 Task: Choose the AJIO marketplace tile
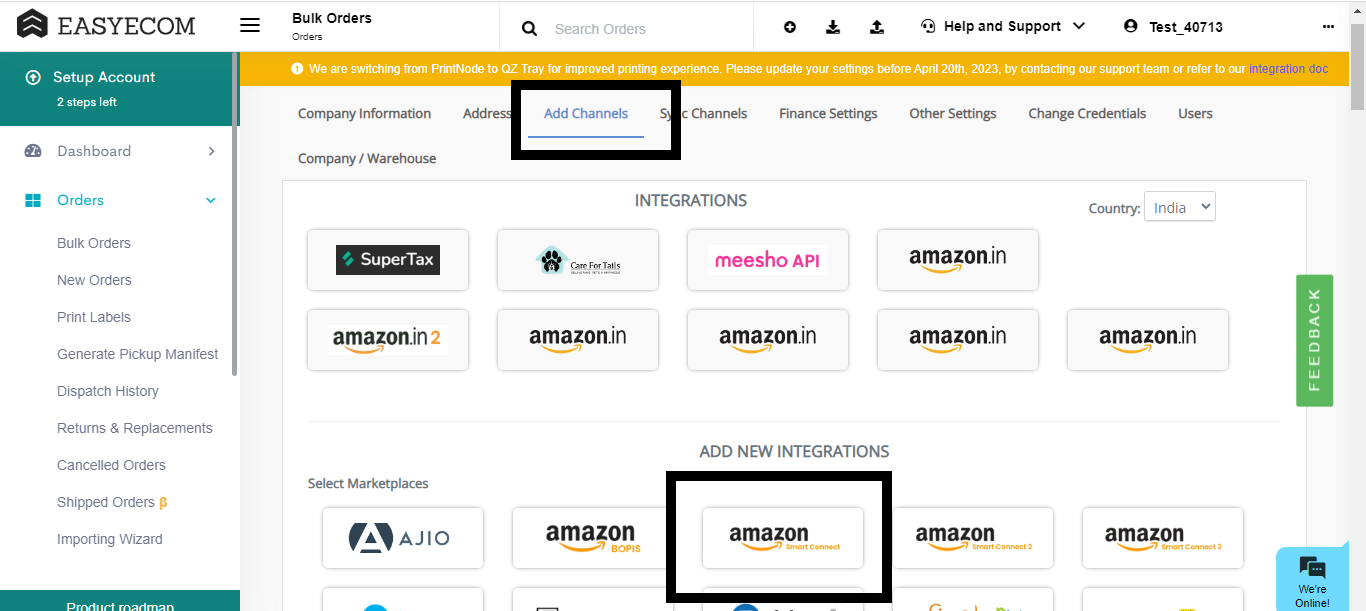(403, 538)
